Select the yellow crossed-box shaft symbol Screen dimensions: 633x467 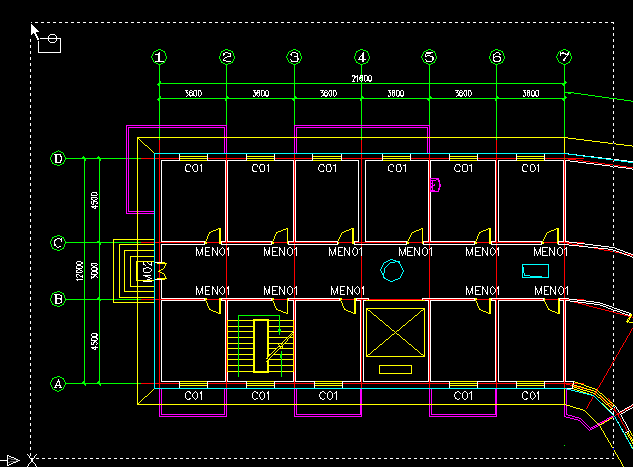[x=395, y=332]
